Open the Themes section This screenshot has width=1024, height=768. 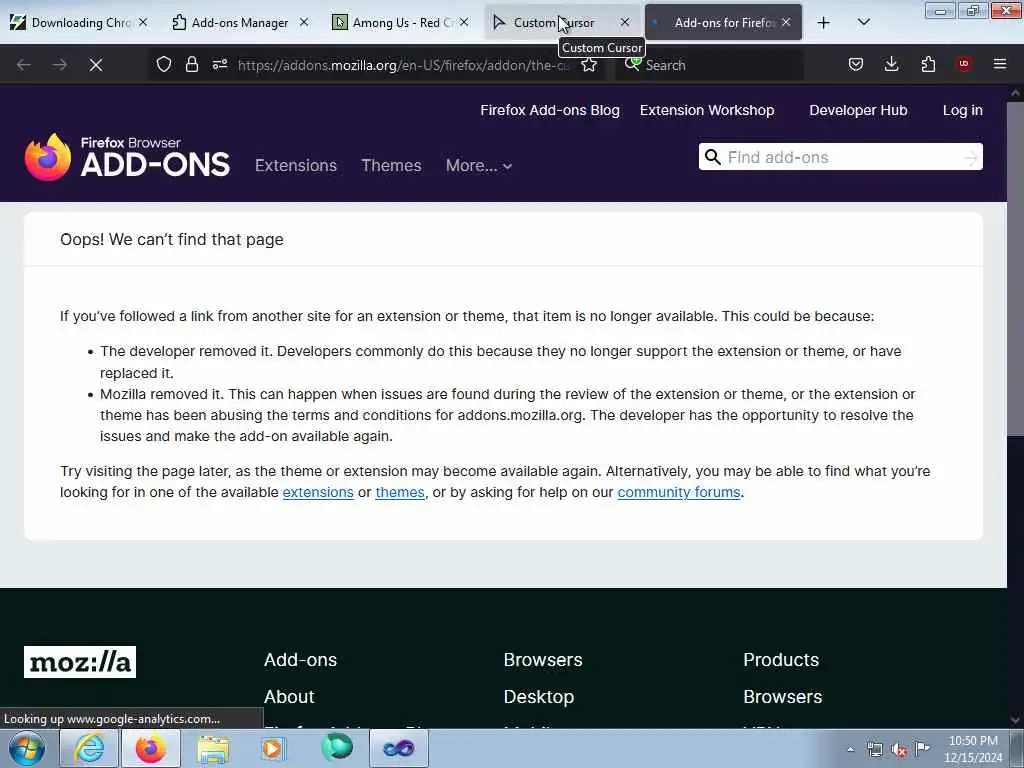[x=391, y=165]
